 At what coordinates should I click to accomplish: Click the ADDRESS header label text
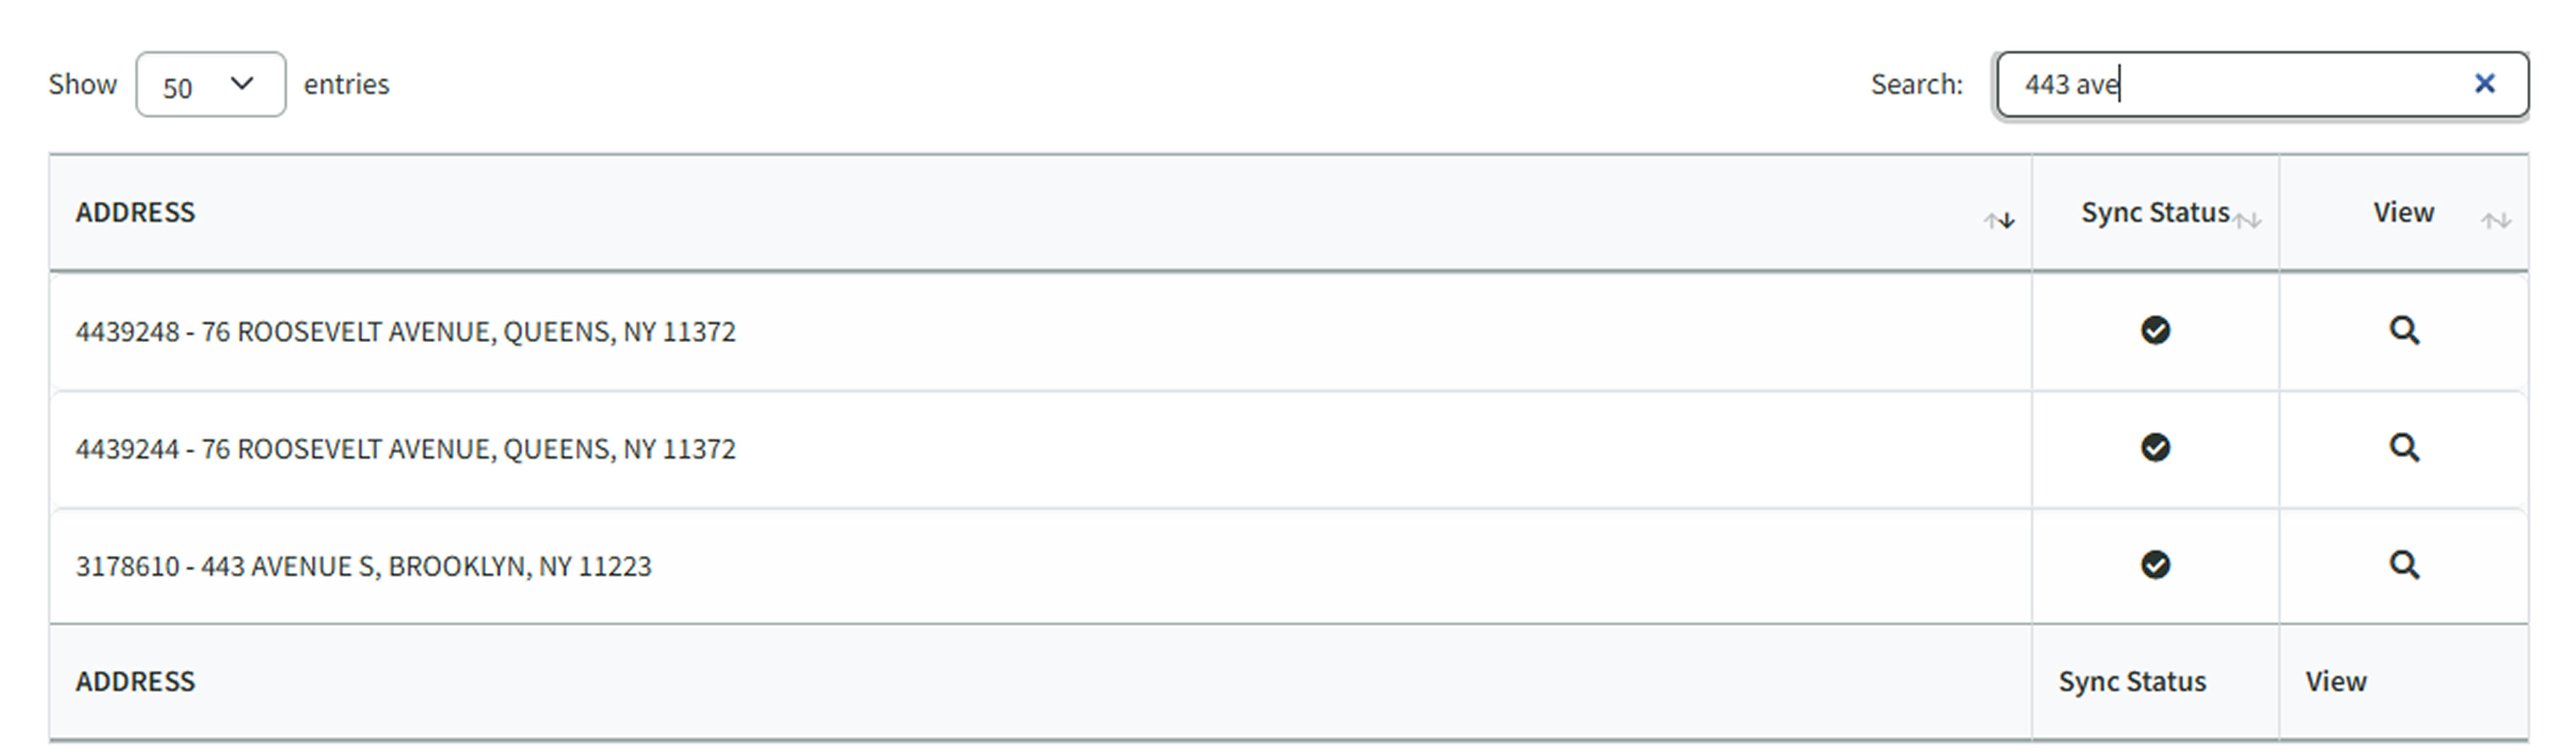(135, 213)
